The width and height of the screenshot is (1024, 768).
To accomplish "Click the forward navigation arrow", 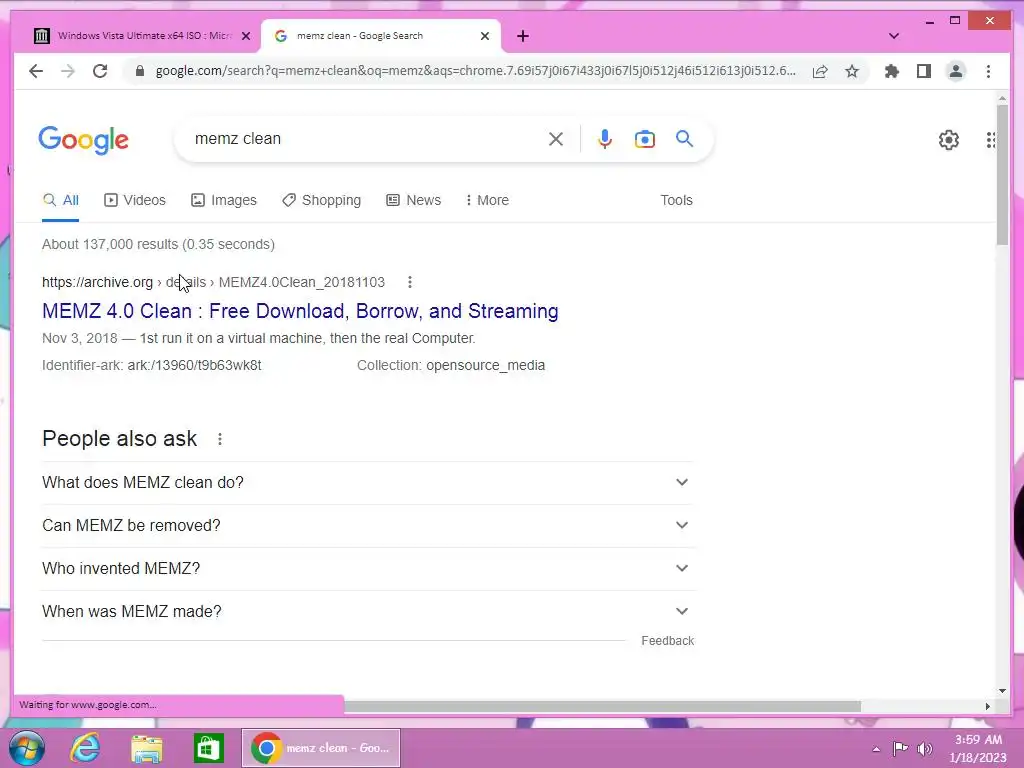I will pos(68,71).
